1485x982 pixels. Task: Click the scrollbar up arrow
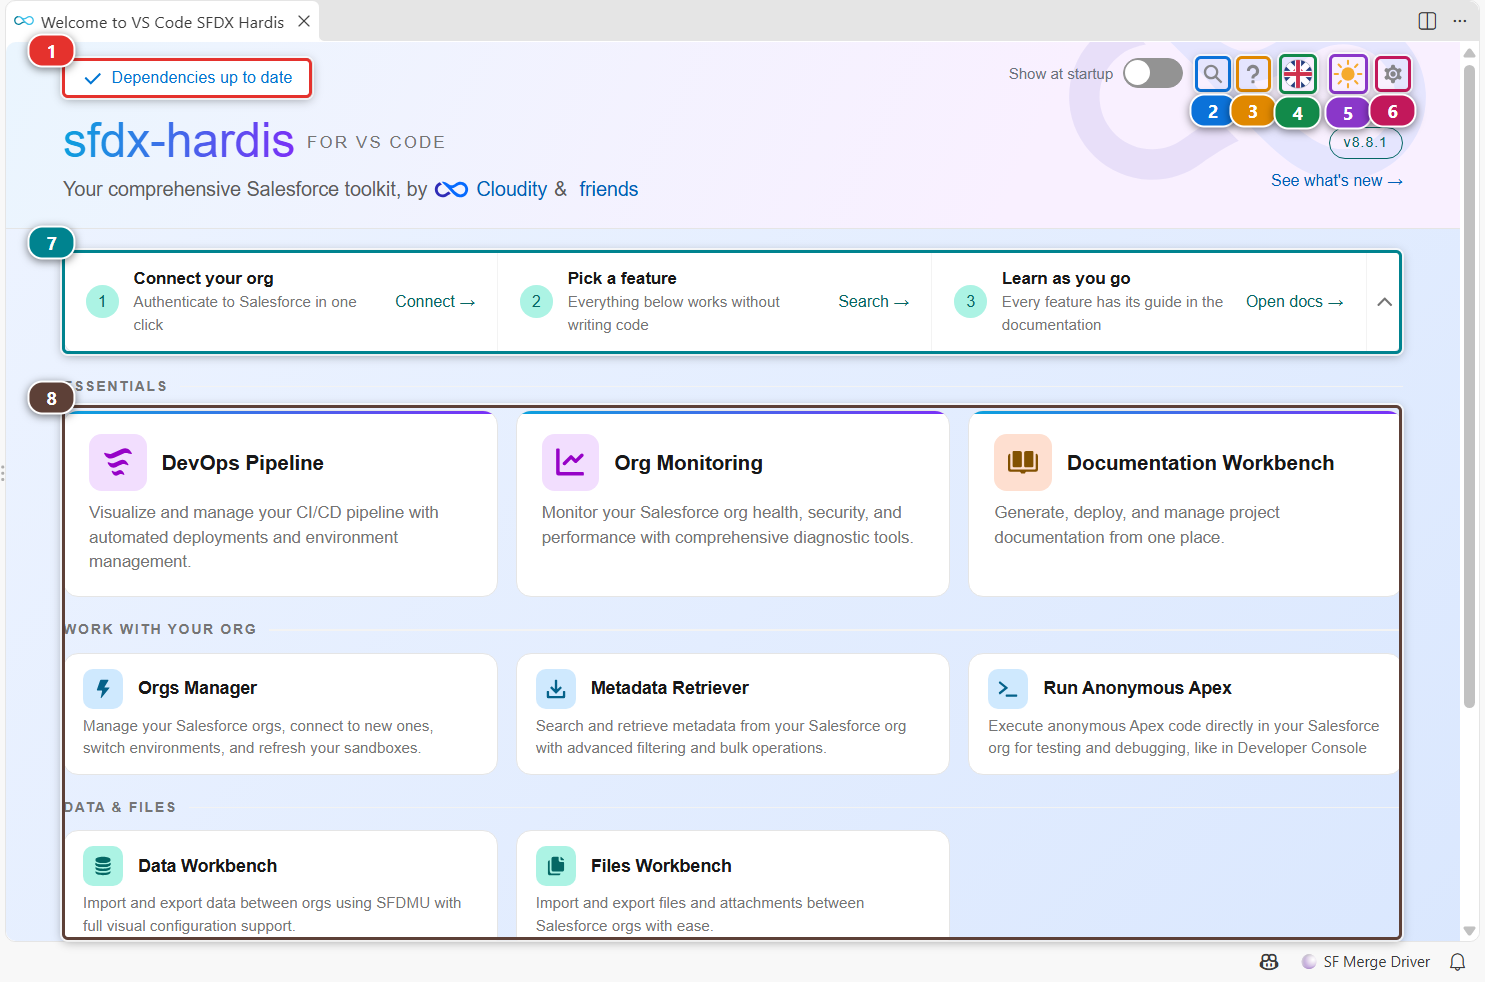[1469, 53]
